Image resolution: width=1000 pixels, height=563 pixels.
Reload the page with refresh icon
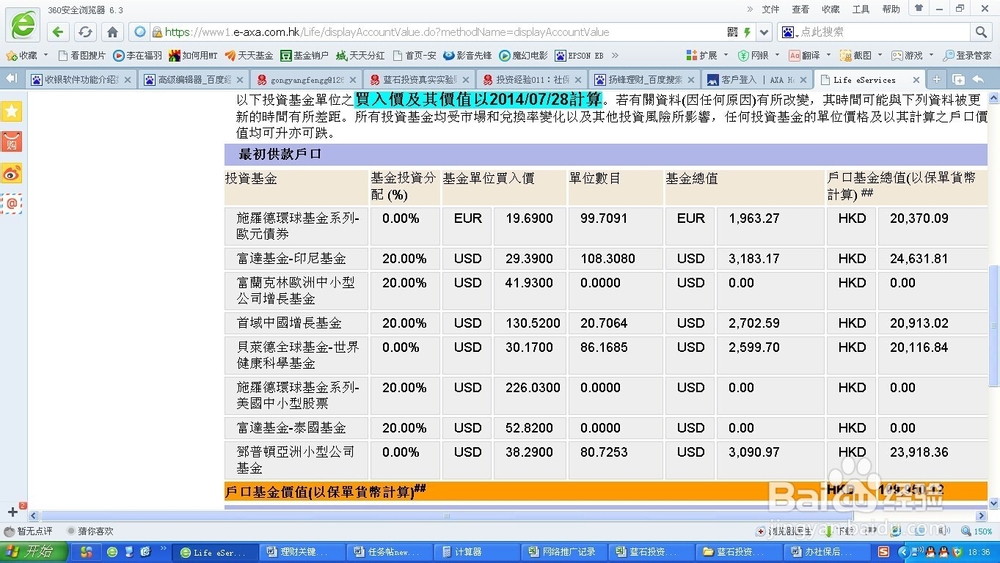point(85,32)
